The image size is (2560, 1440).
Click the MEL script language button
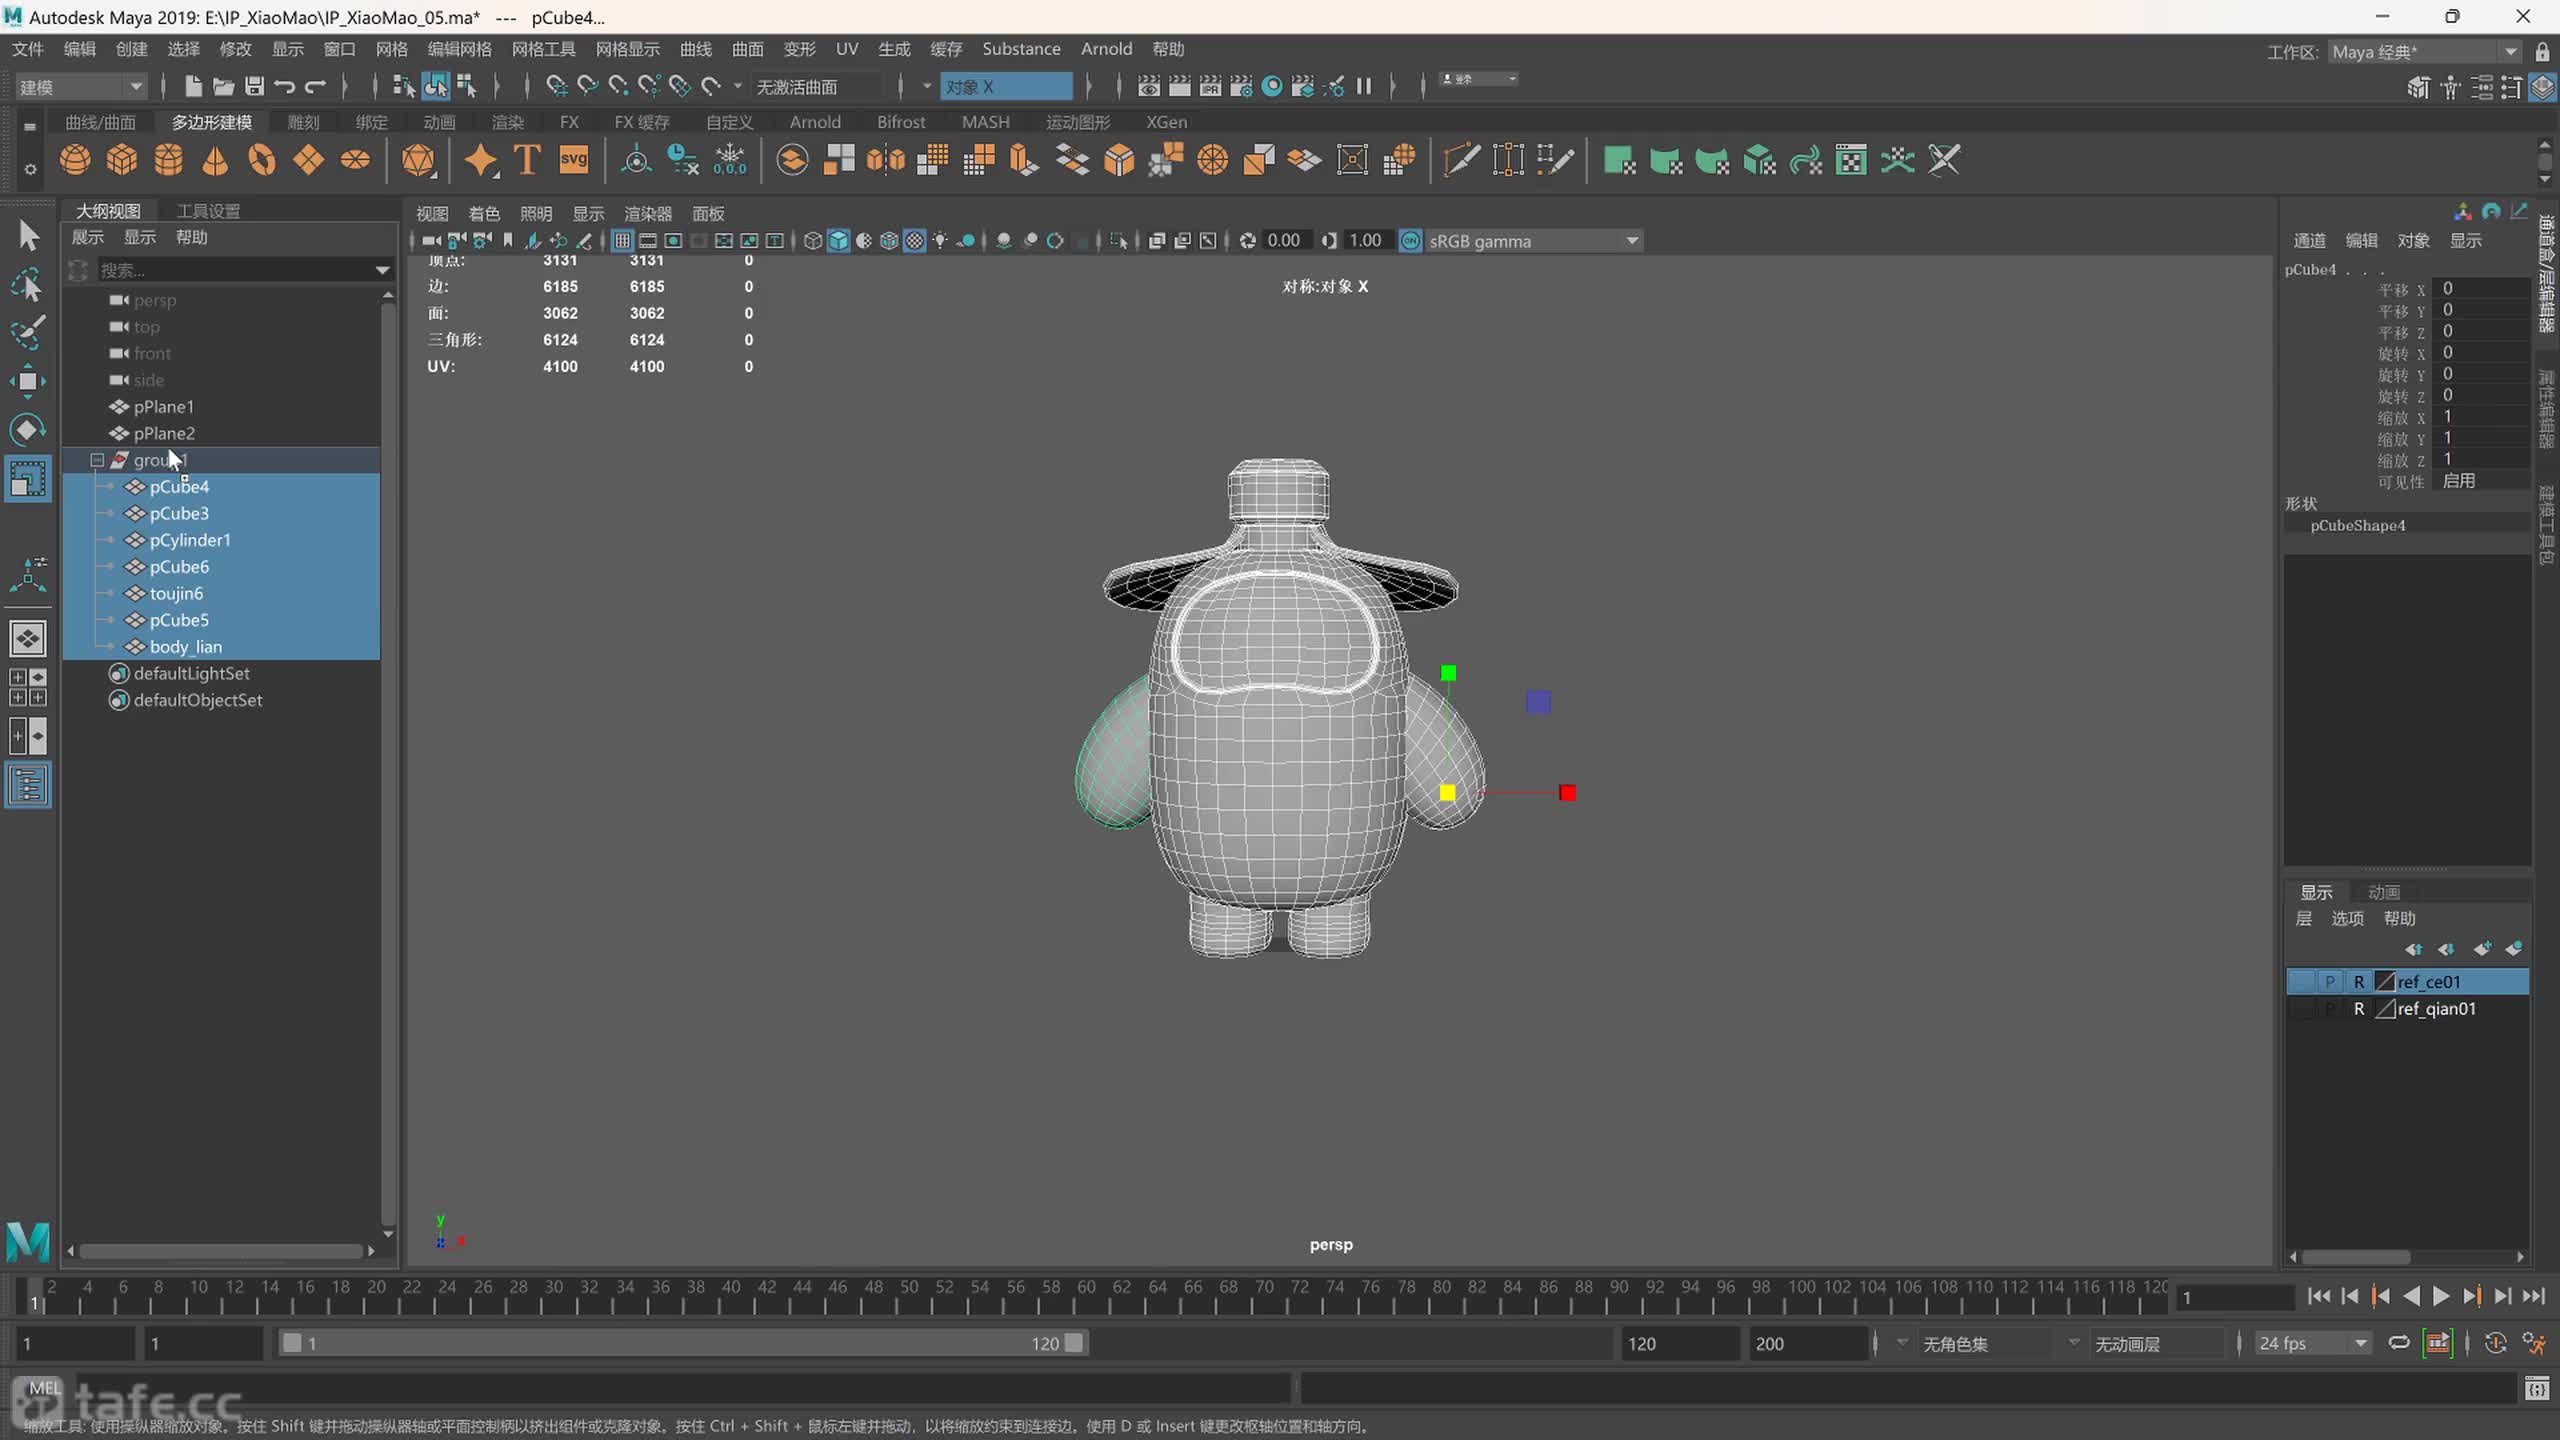pos(44,1387)
